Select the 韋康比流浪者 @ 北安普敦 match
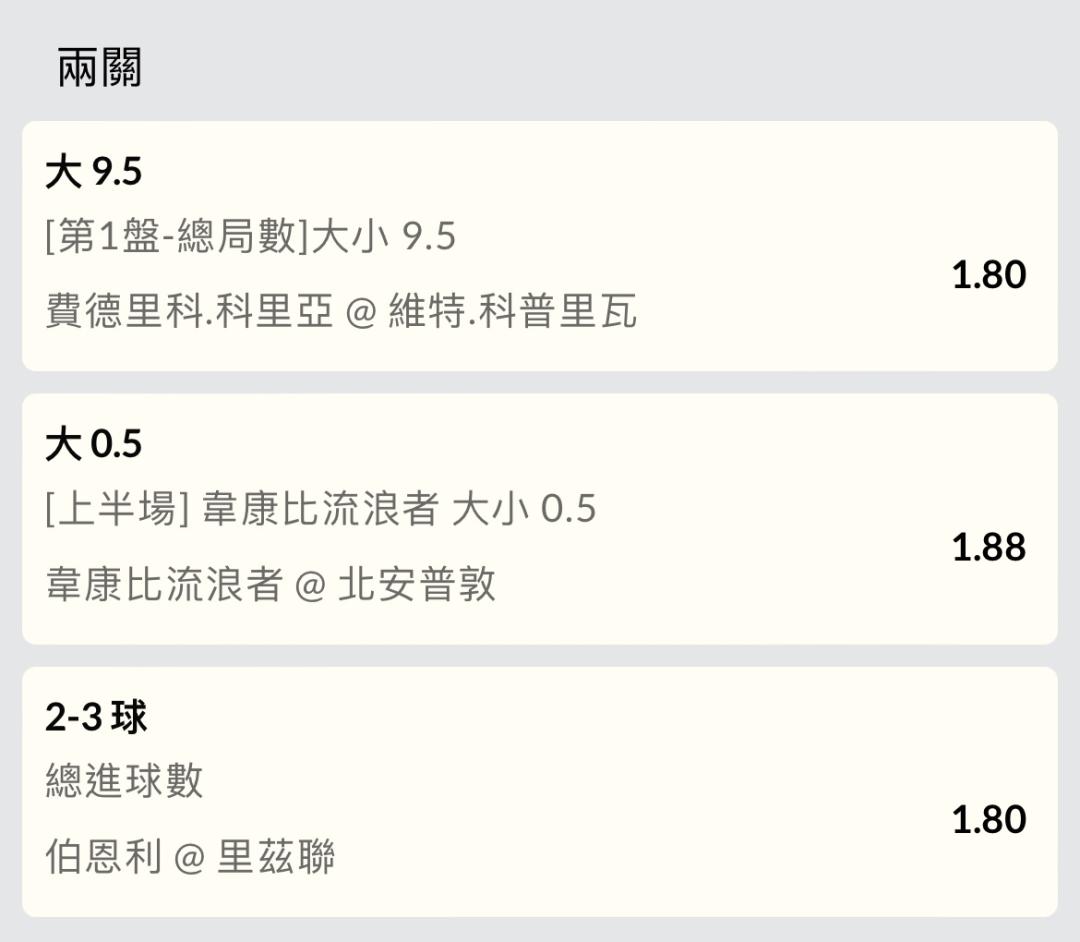Image resolution: width=1080 pixels, height=942 pixels. coord(270,584)
